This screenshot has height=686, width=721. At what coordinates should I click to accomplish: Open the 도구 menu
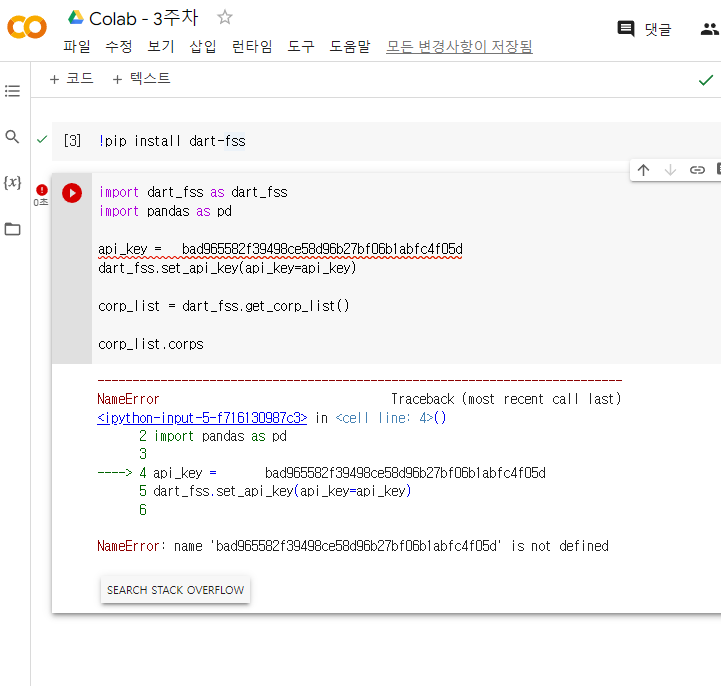(301, 46)
